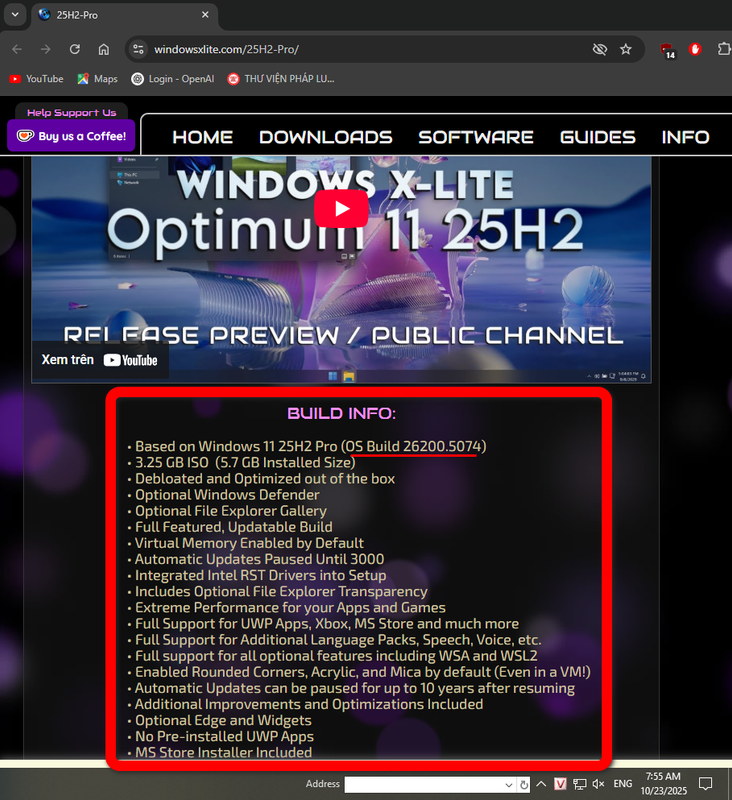The width and height of the screenshot is (732, 800).
Task: Open the tab search dropdown arrow
Action: 15,14
